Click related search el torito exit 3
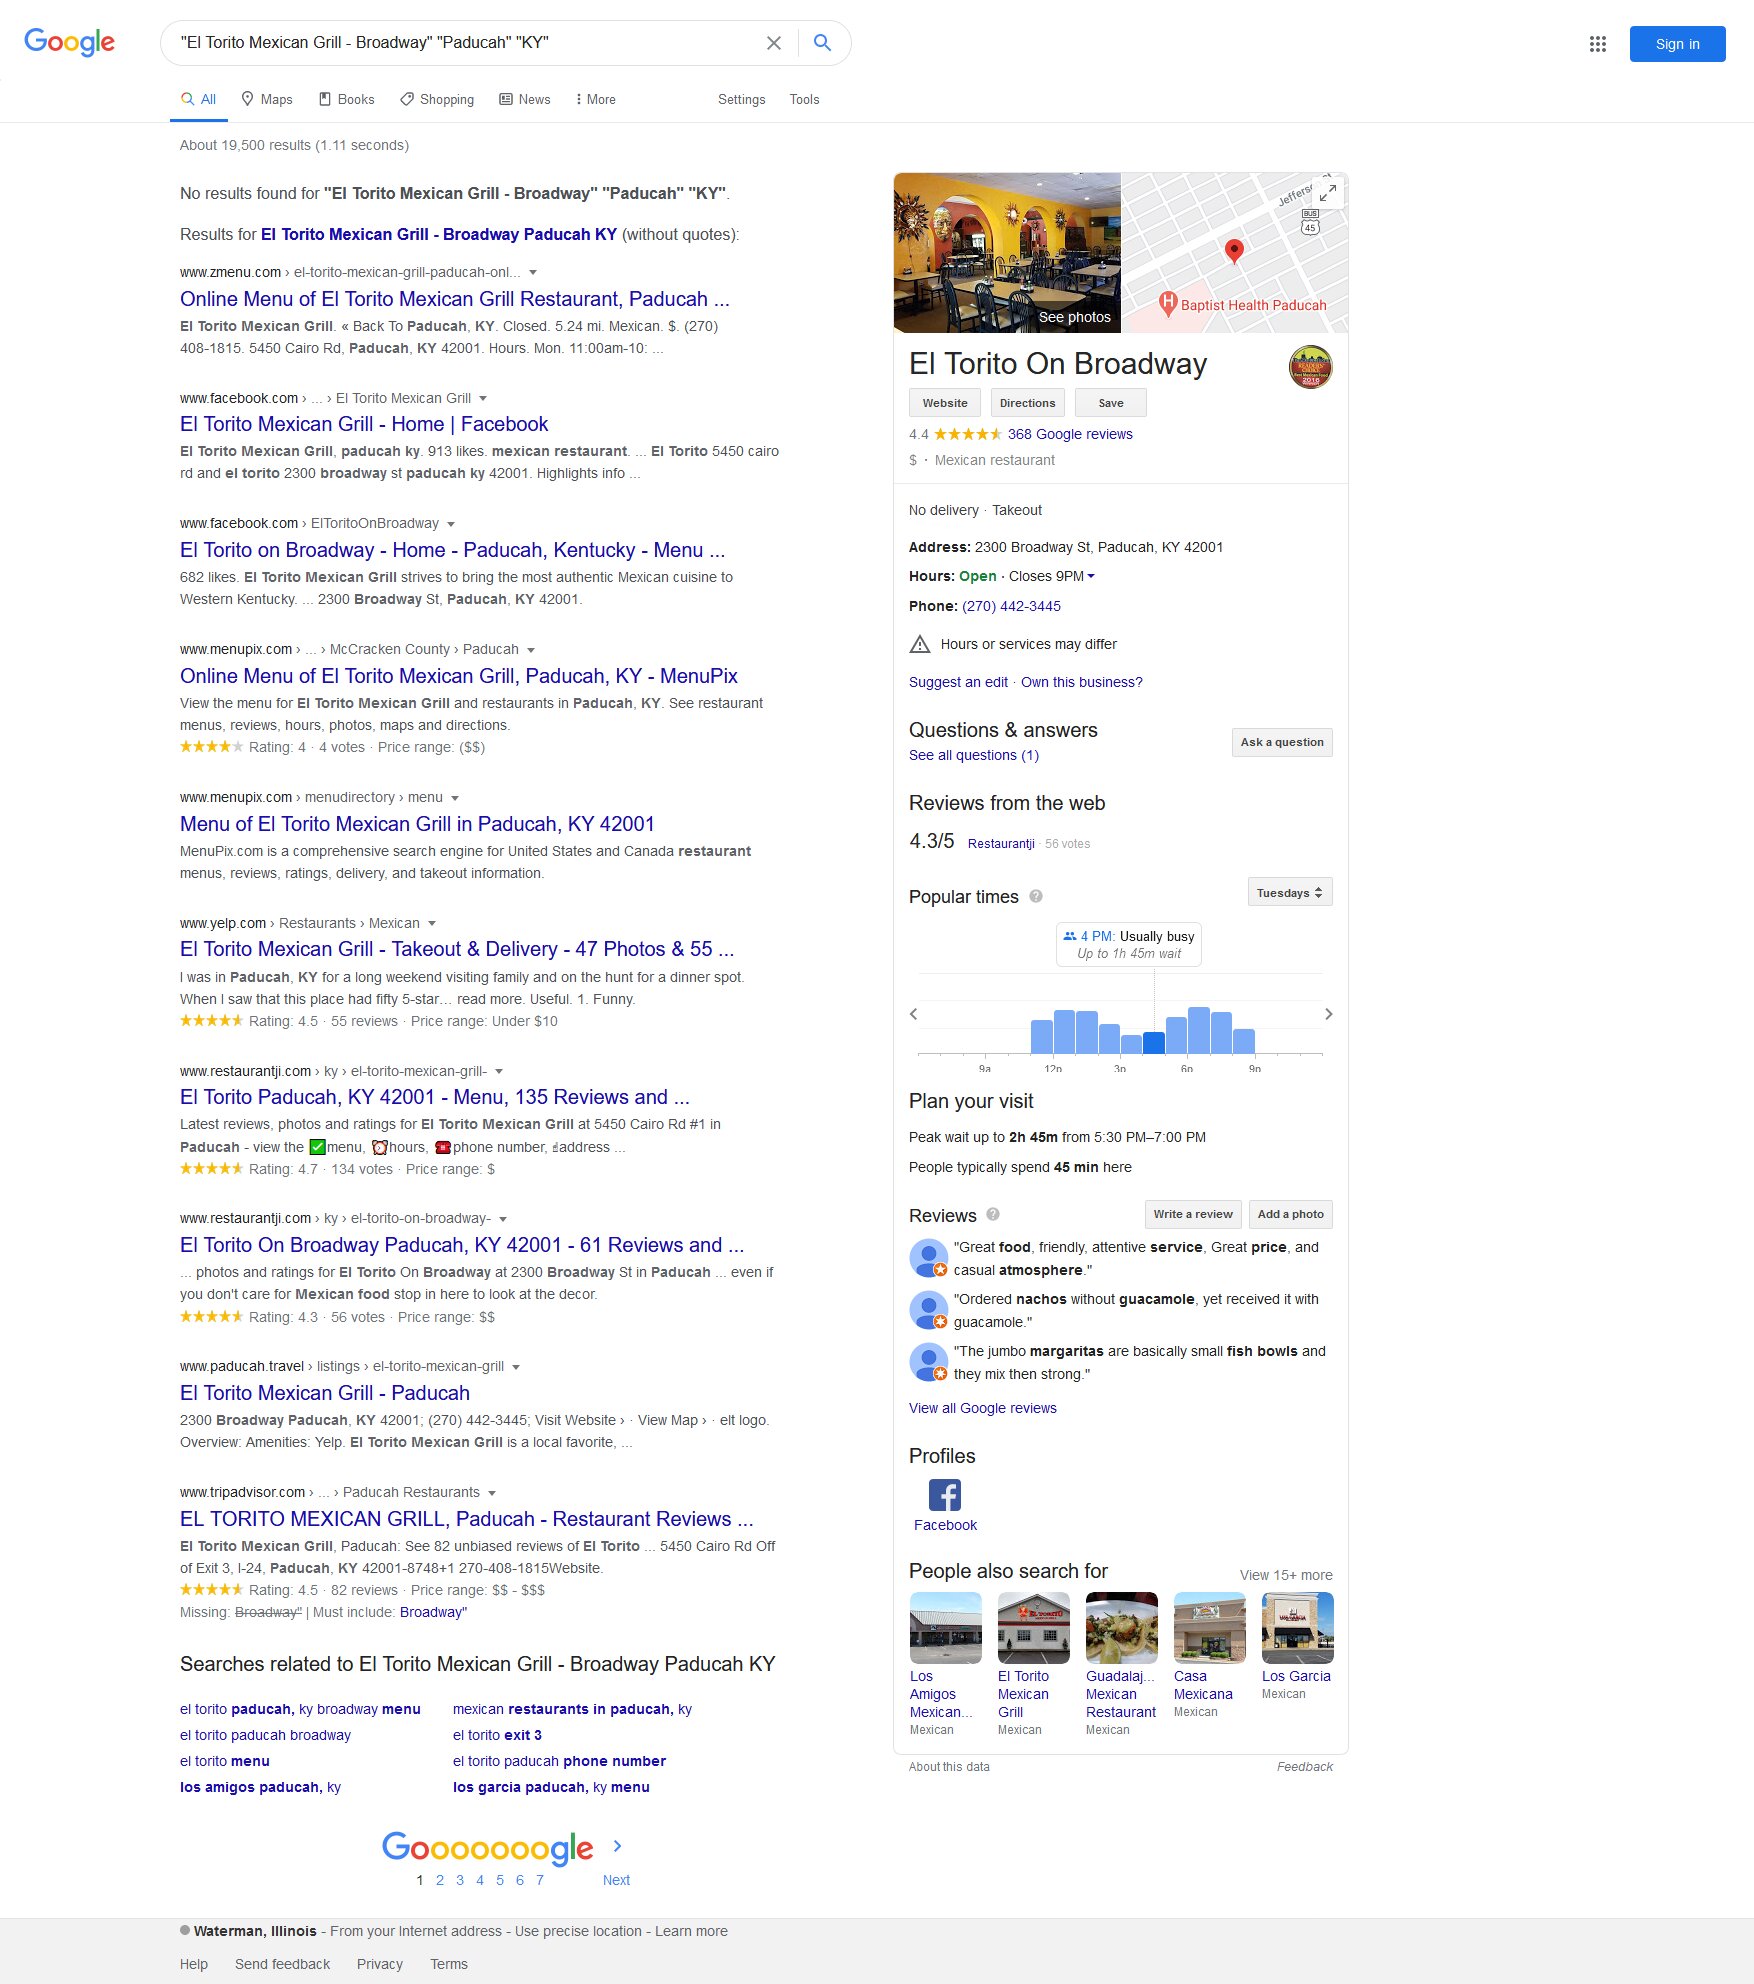 coord(497,1735)
